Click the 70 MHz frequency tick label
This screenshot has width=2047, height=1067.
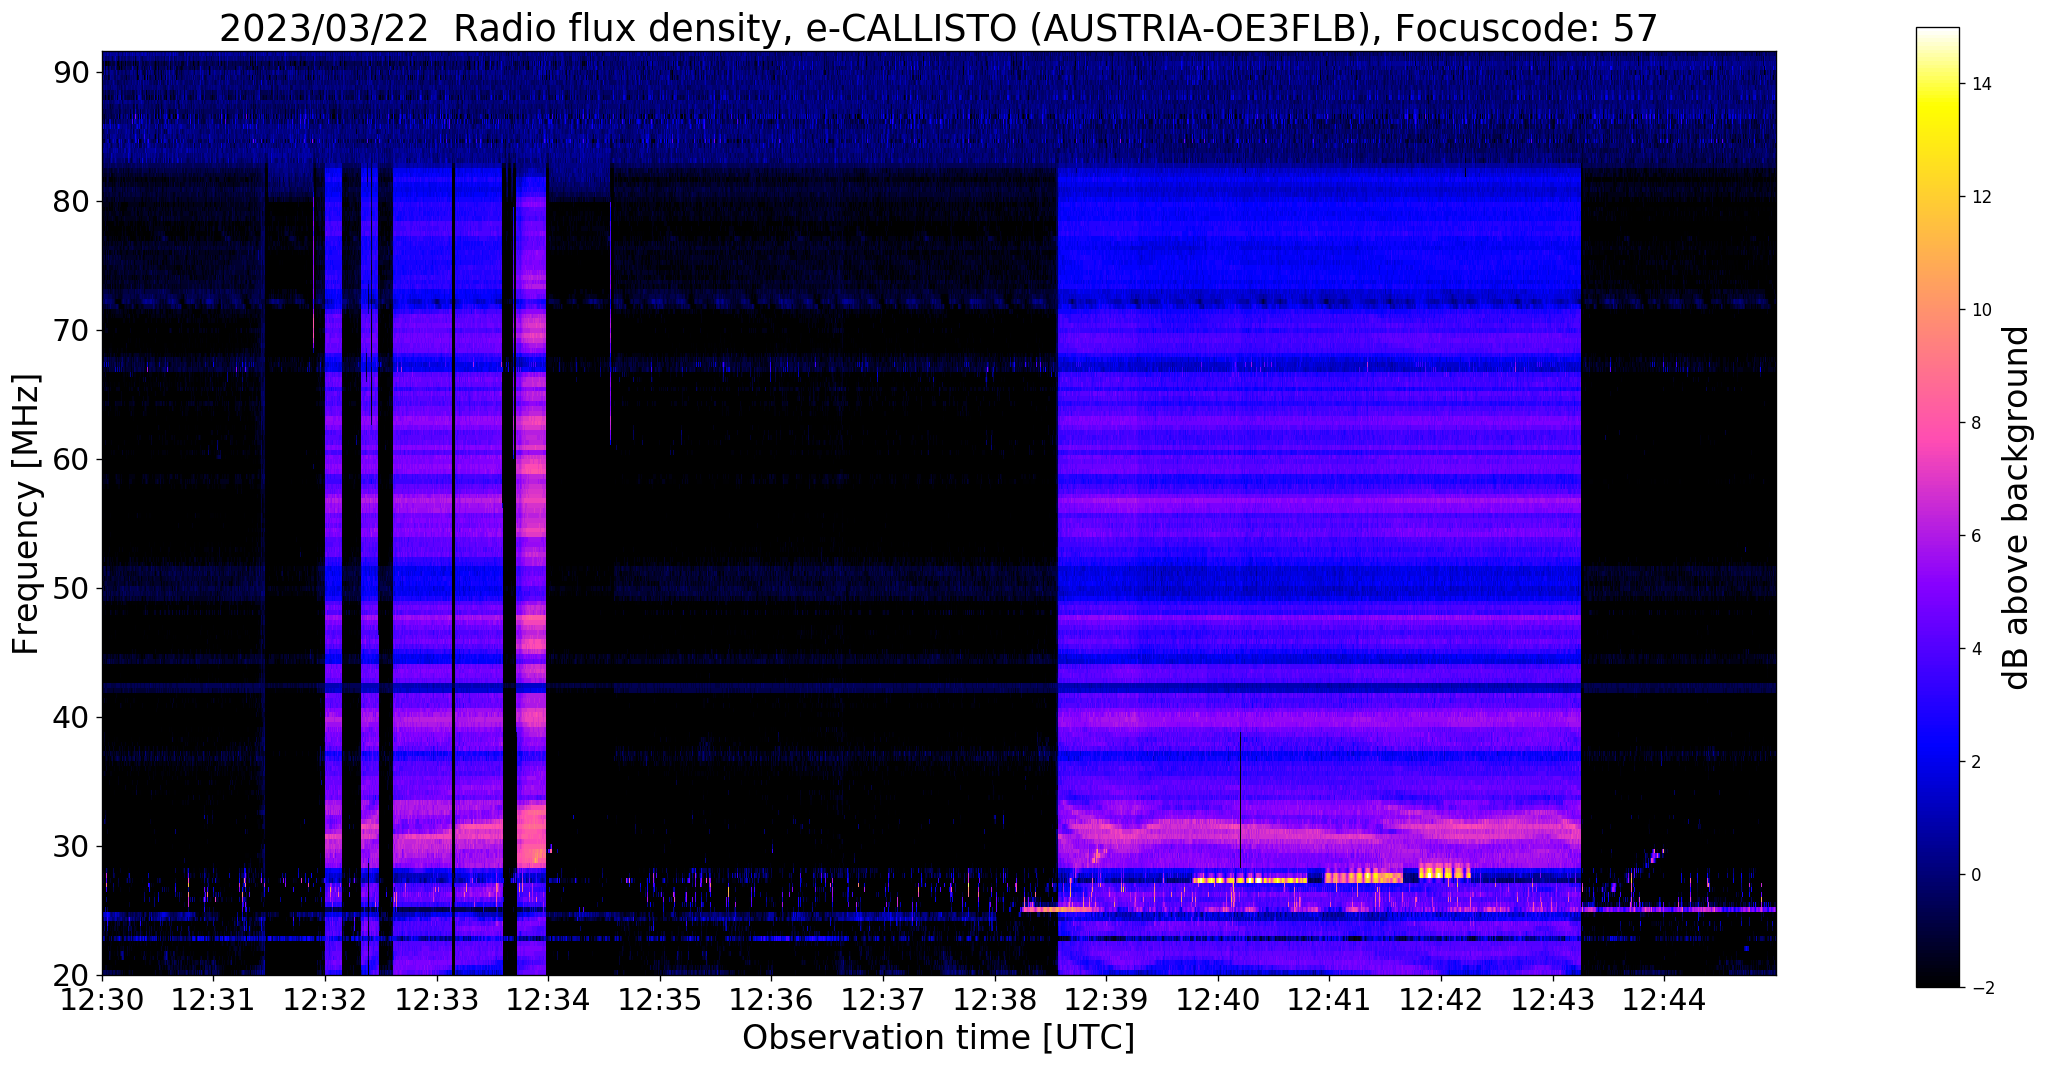73,330
